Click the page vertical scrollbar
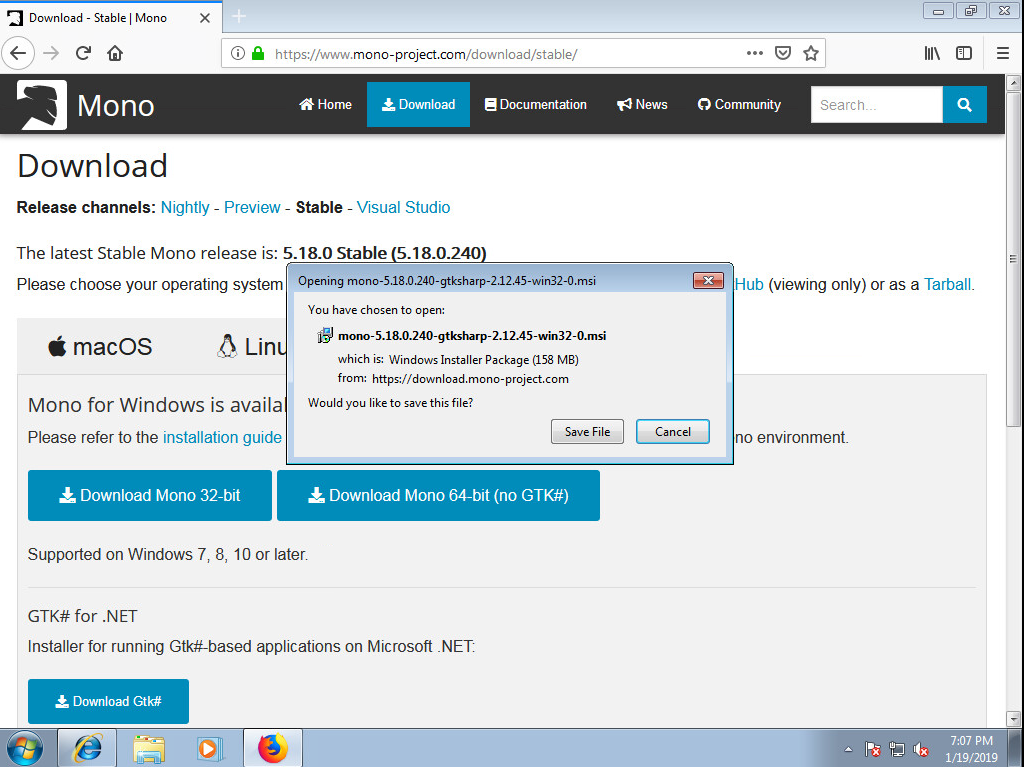This screenshot has width=1024, height=767. [x=1013, y=258]
